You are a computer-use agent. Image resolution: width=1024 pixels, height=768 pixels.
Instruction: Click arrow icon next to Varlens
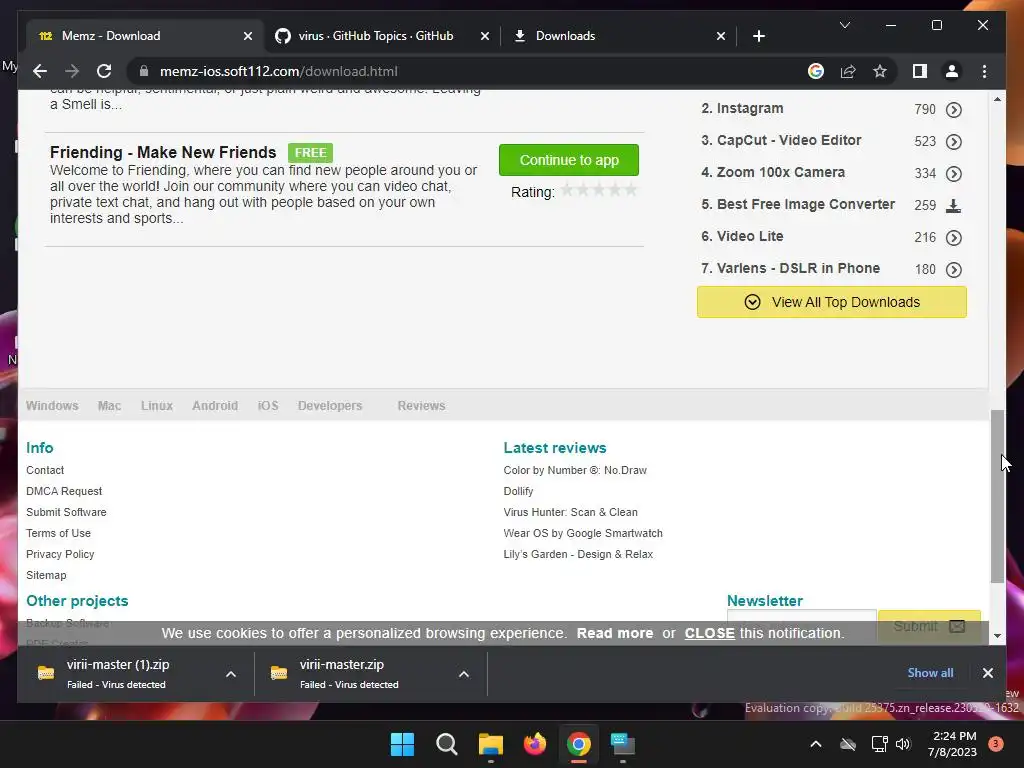pos(953,270)
